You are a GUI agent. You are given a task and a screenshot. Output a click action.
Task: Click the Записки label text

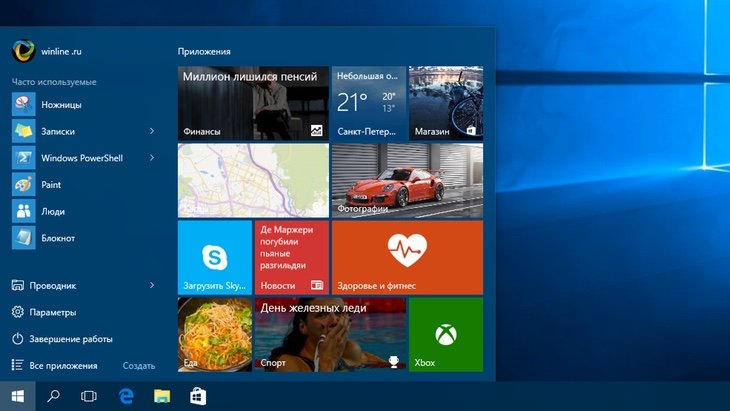coord(58,131)
